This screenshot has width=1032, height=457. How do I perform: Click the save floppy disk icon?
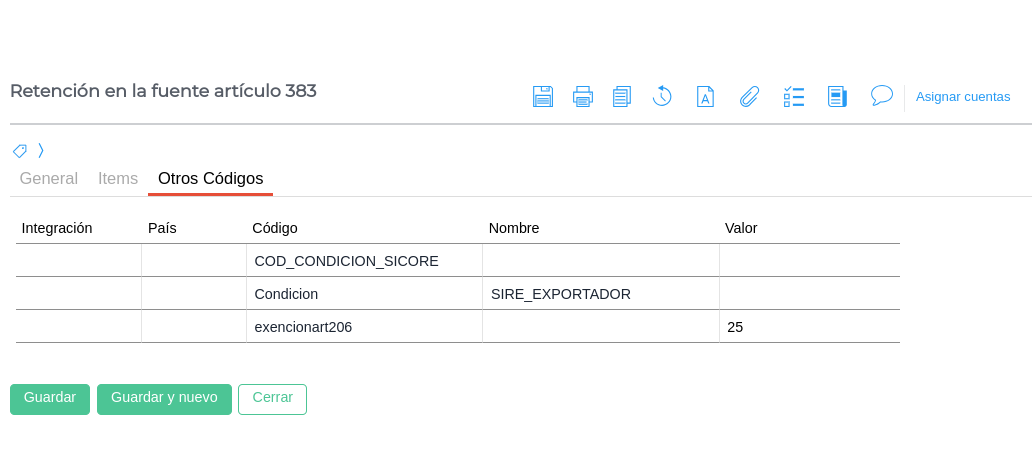[x=543, y=97]
